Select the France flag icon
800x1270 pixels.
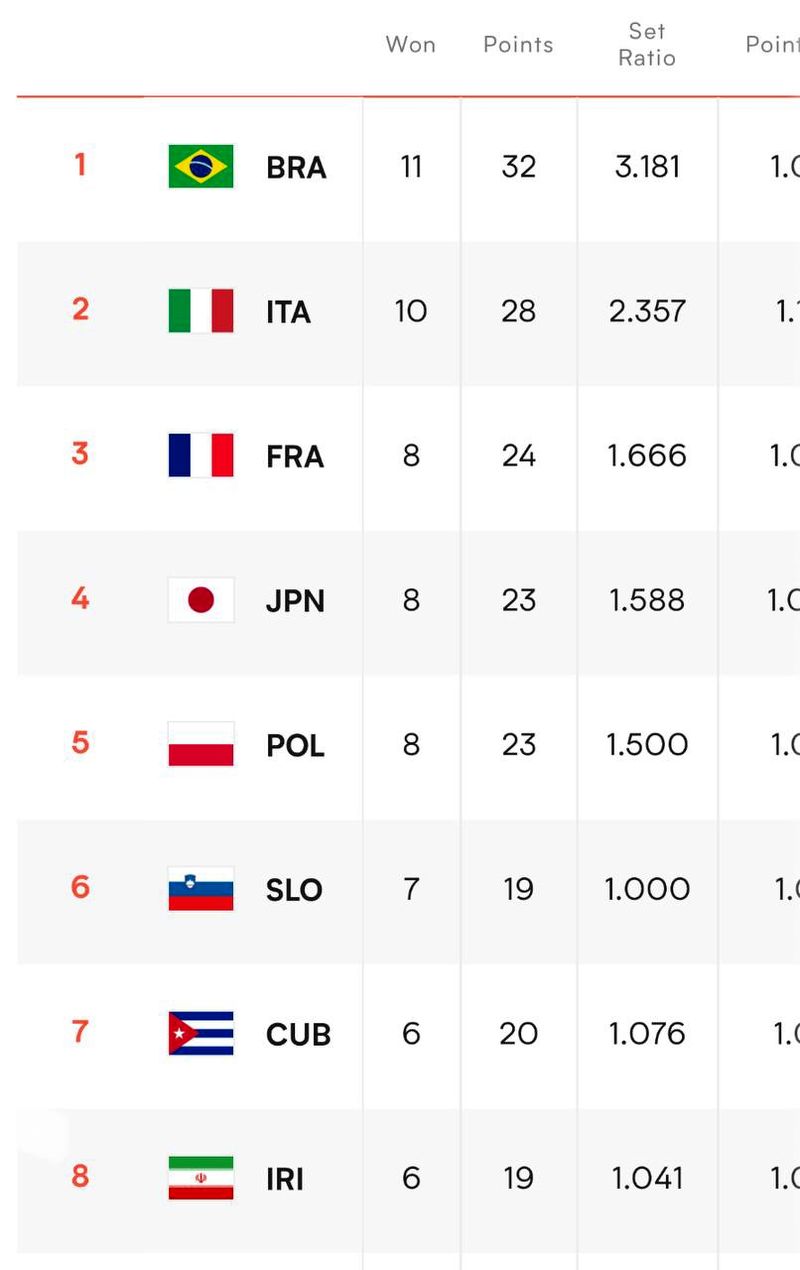tap(201, 455)
